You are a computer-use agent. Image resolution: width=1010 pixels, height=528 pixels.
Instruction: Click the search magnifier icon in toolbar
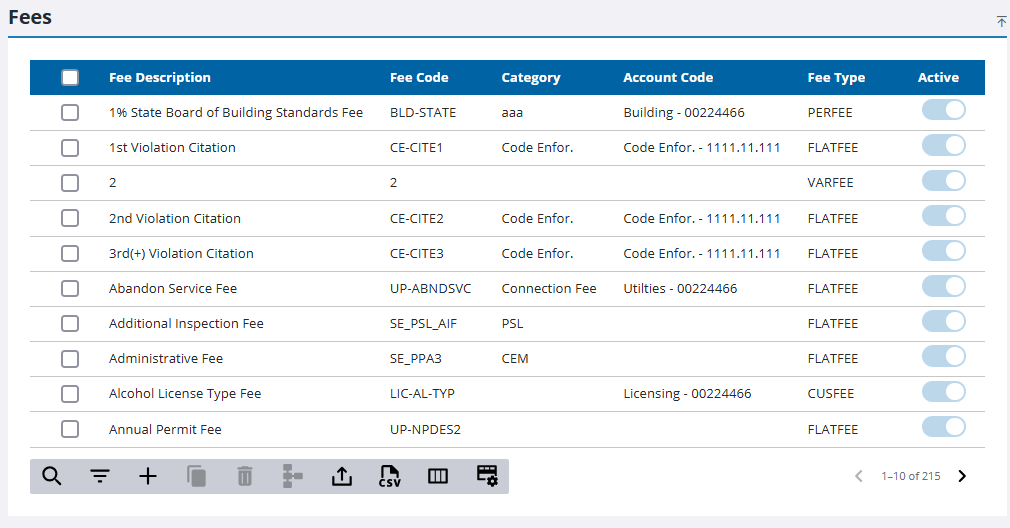tap(52, 477)
